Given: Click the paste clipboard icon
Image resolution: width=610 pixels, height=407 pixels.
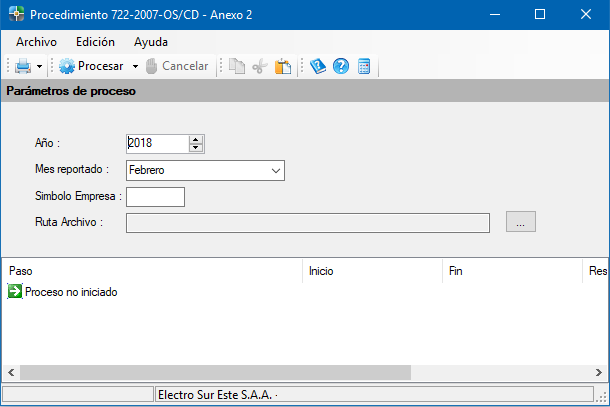Looking at the screenshot, I should 283,66.
